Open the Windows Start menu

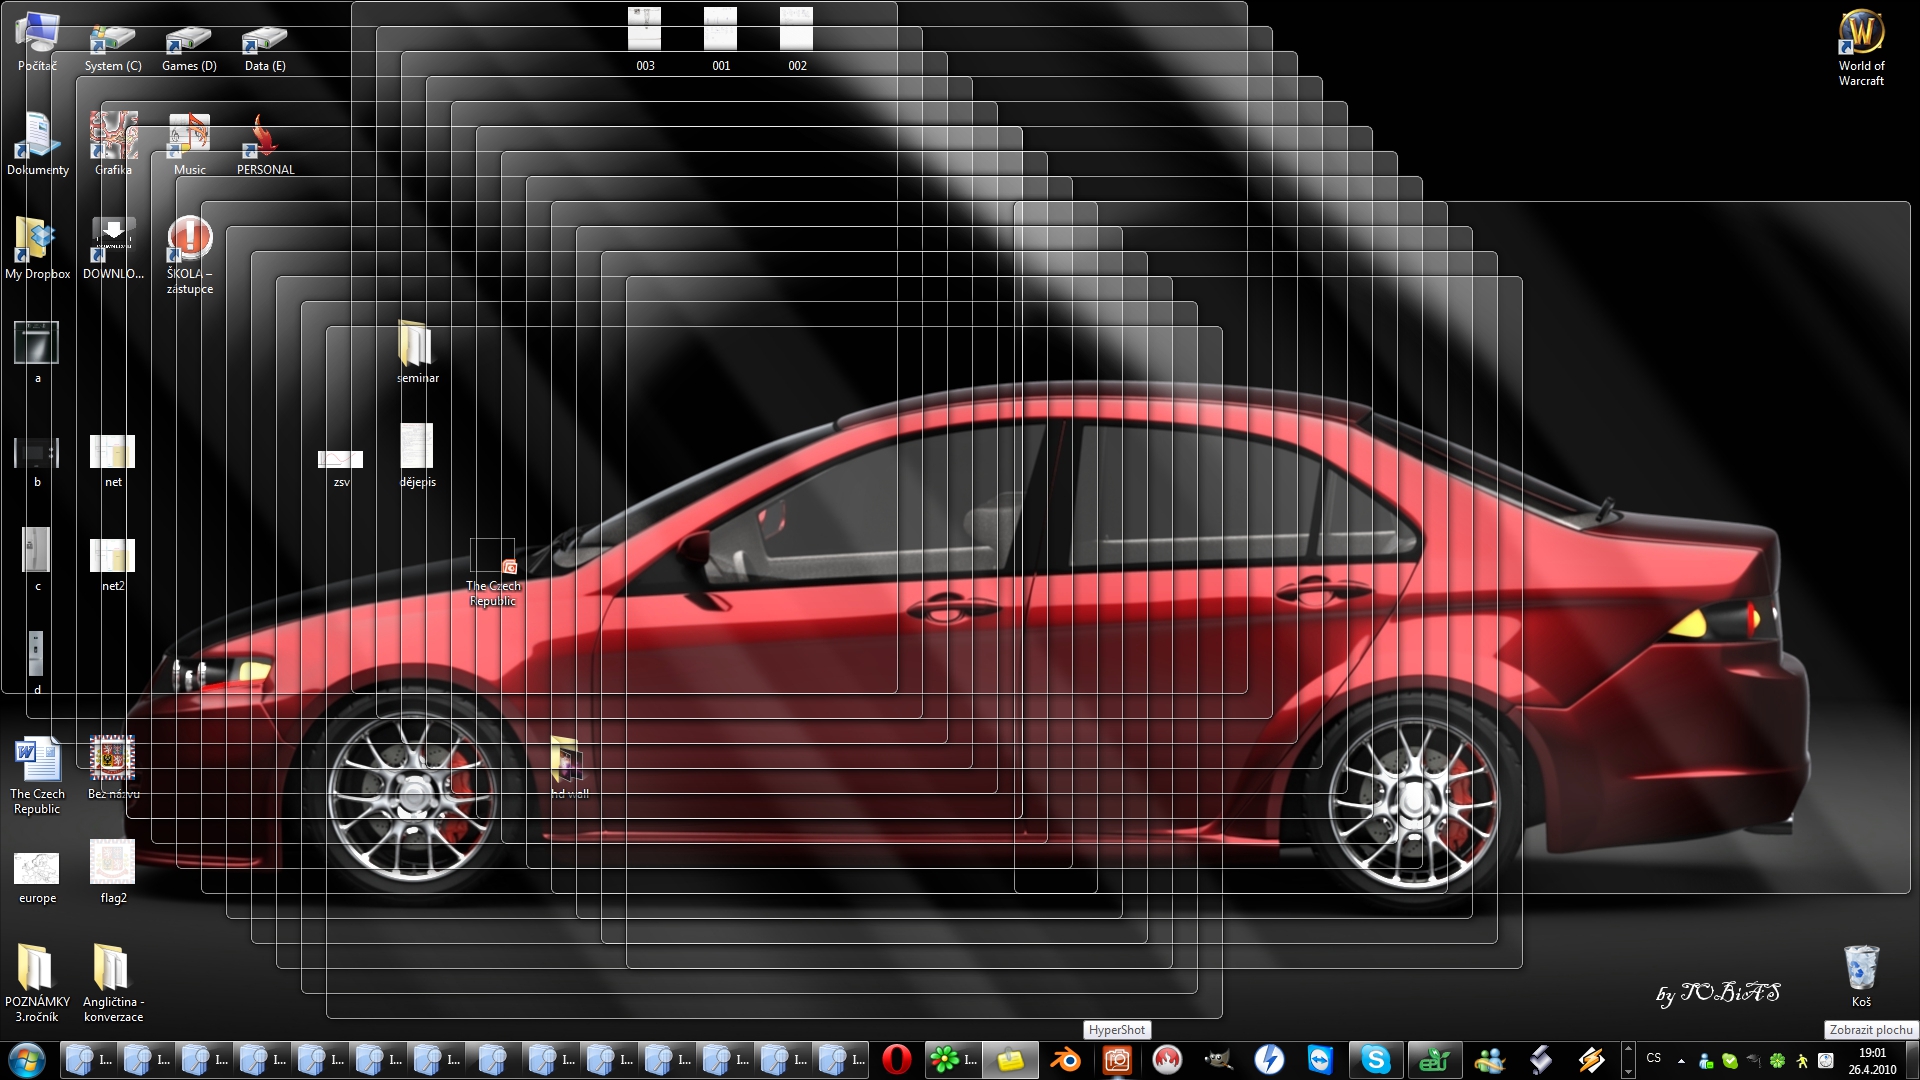(27, 1060)
